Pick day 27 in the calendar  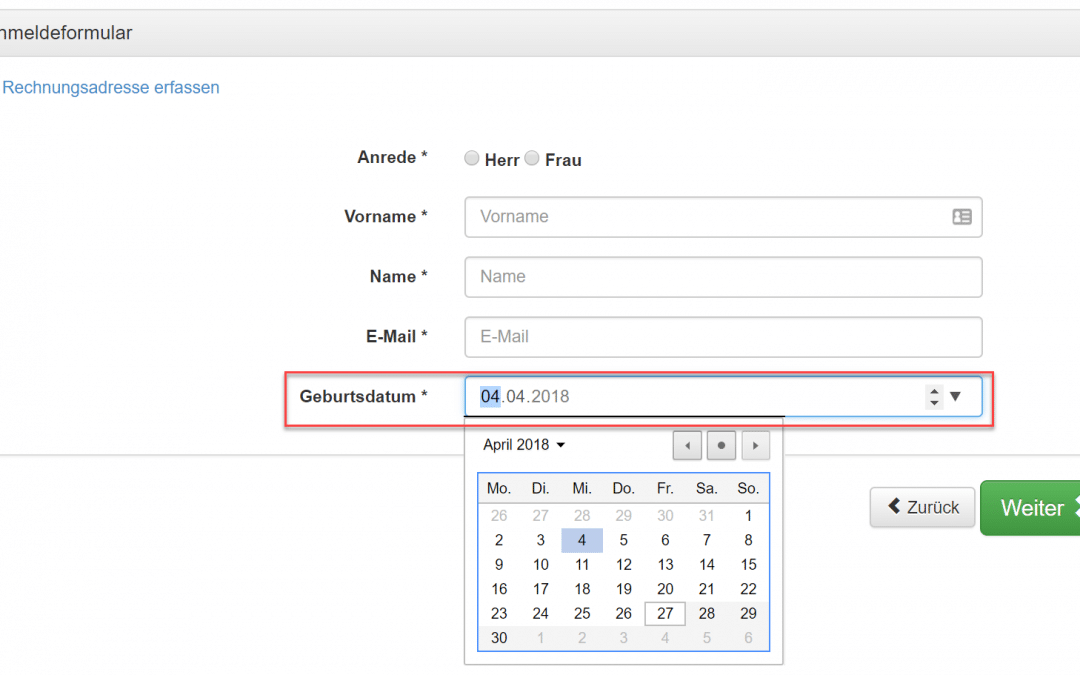665,614
